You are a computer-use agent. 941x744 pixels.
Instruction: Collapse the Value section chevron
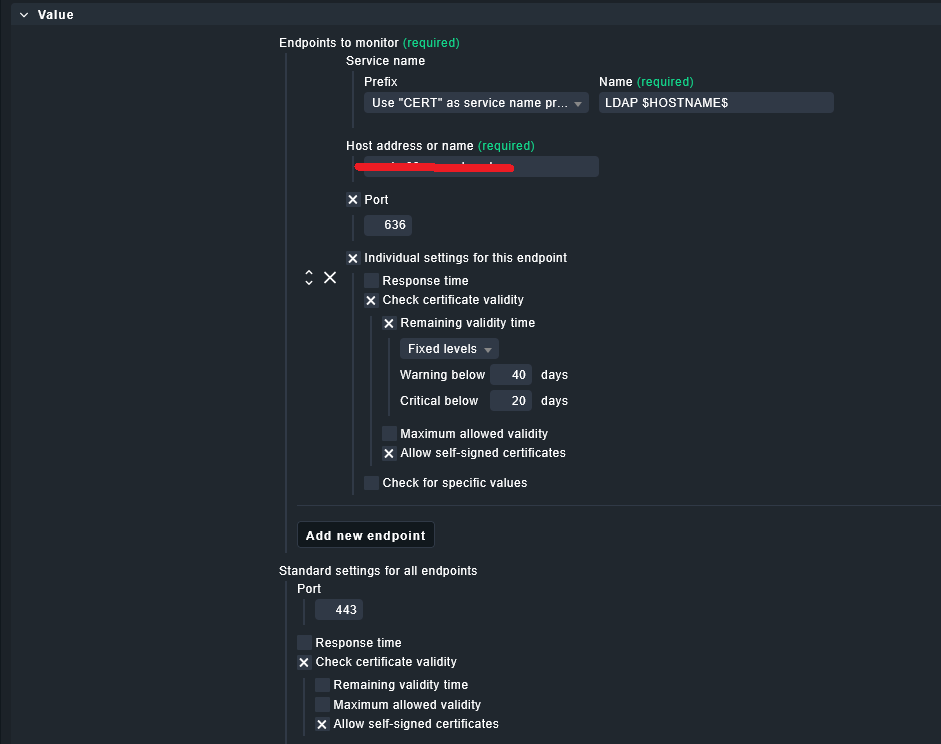pos(24,15)
